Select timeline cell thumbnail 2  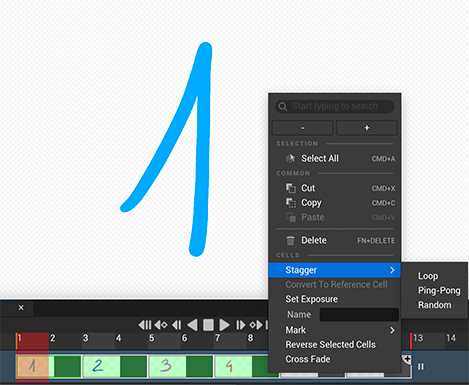tap(101, 366)
